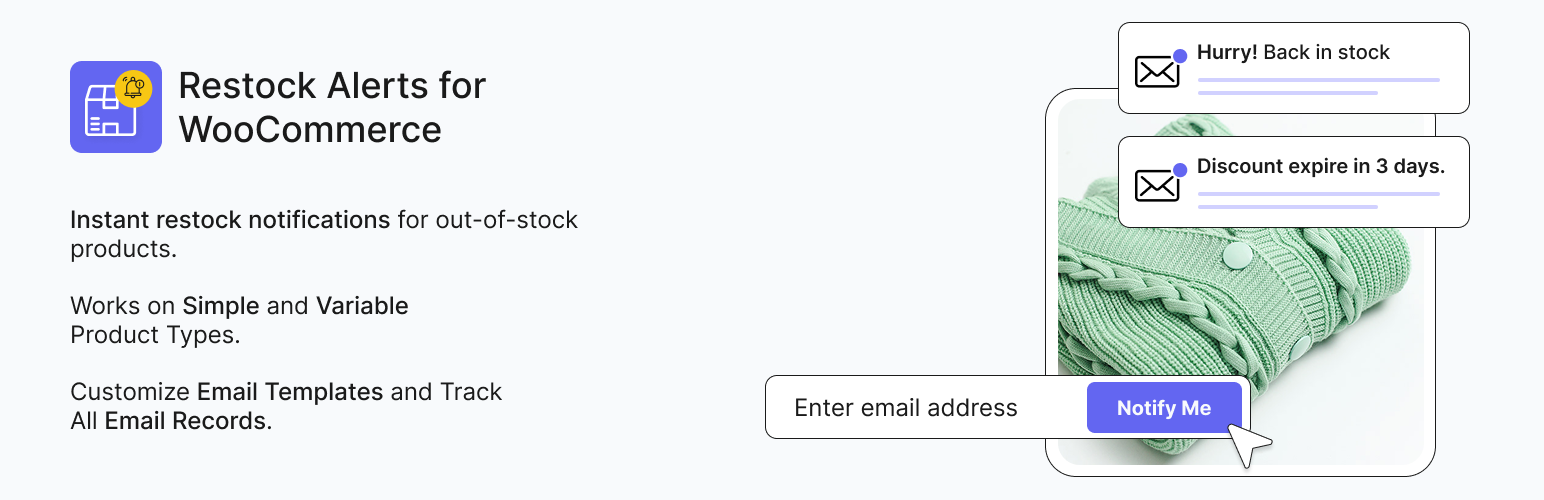
Task: Click the blue unread dot on the Discount envelope
Action: [1180, 169]
